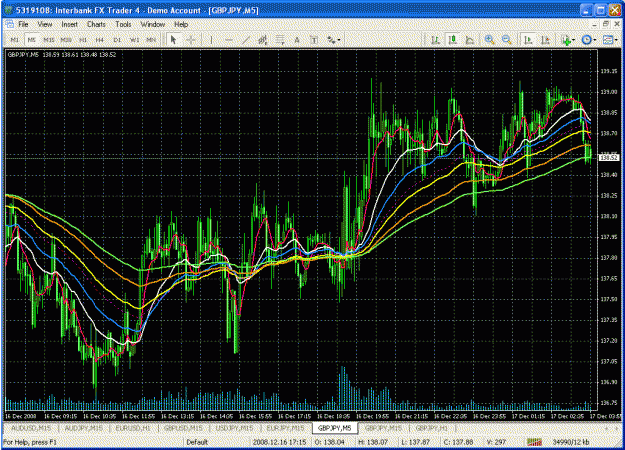Screen dimensions: 625x450
Task: Switch to AUDJPY,M15 chart tab
Action: click(x=83, y=428)
